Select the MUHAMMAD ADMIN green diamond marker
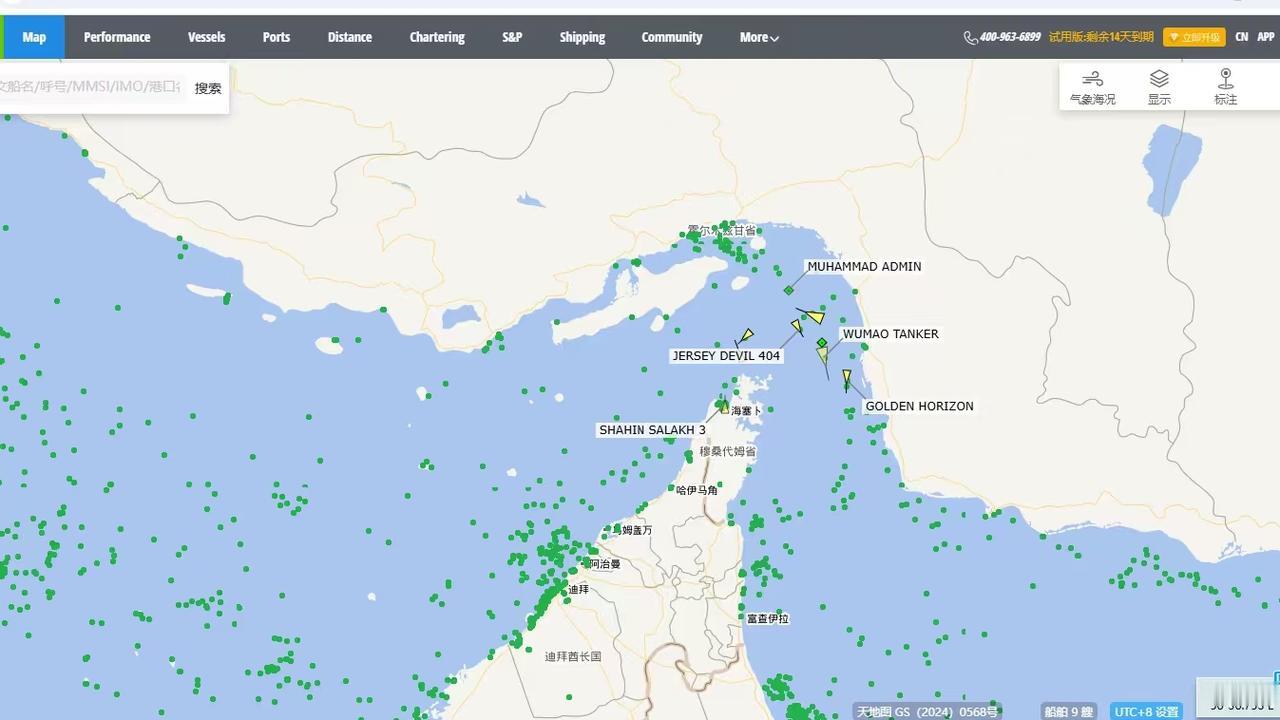This screenshot has height=720, width=1280. [x=788, y=290]
